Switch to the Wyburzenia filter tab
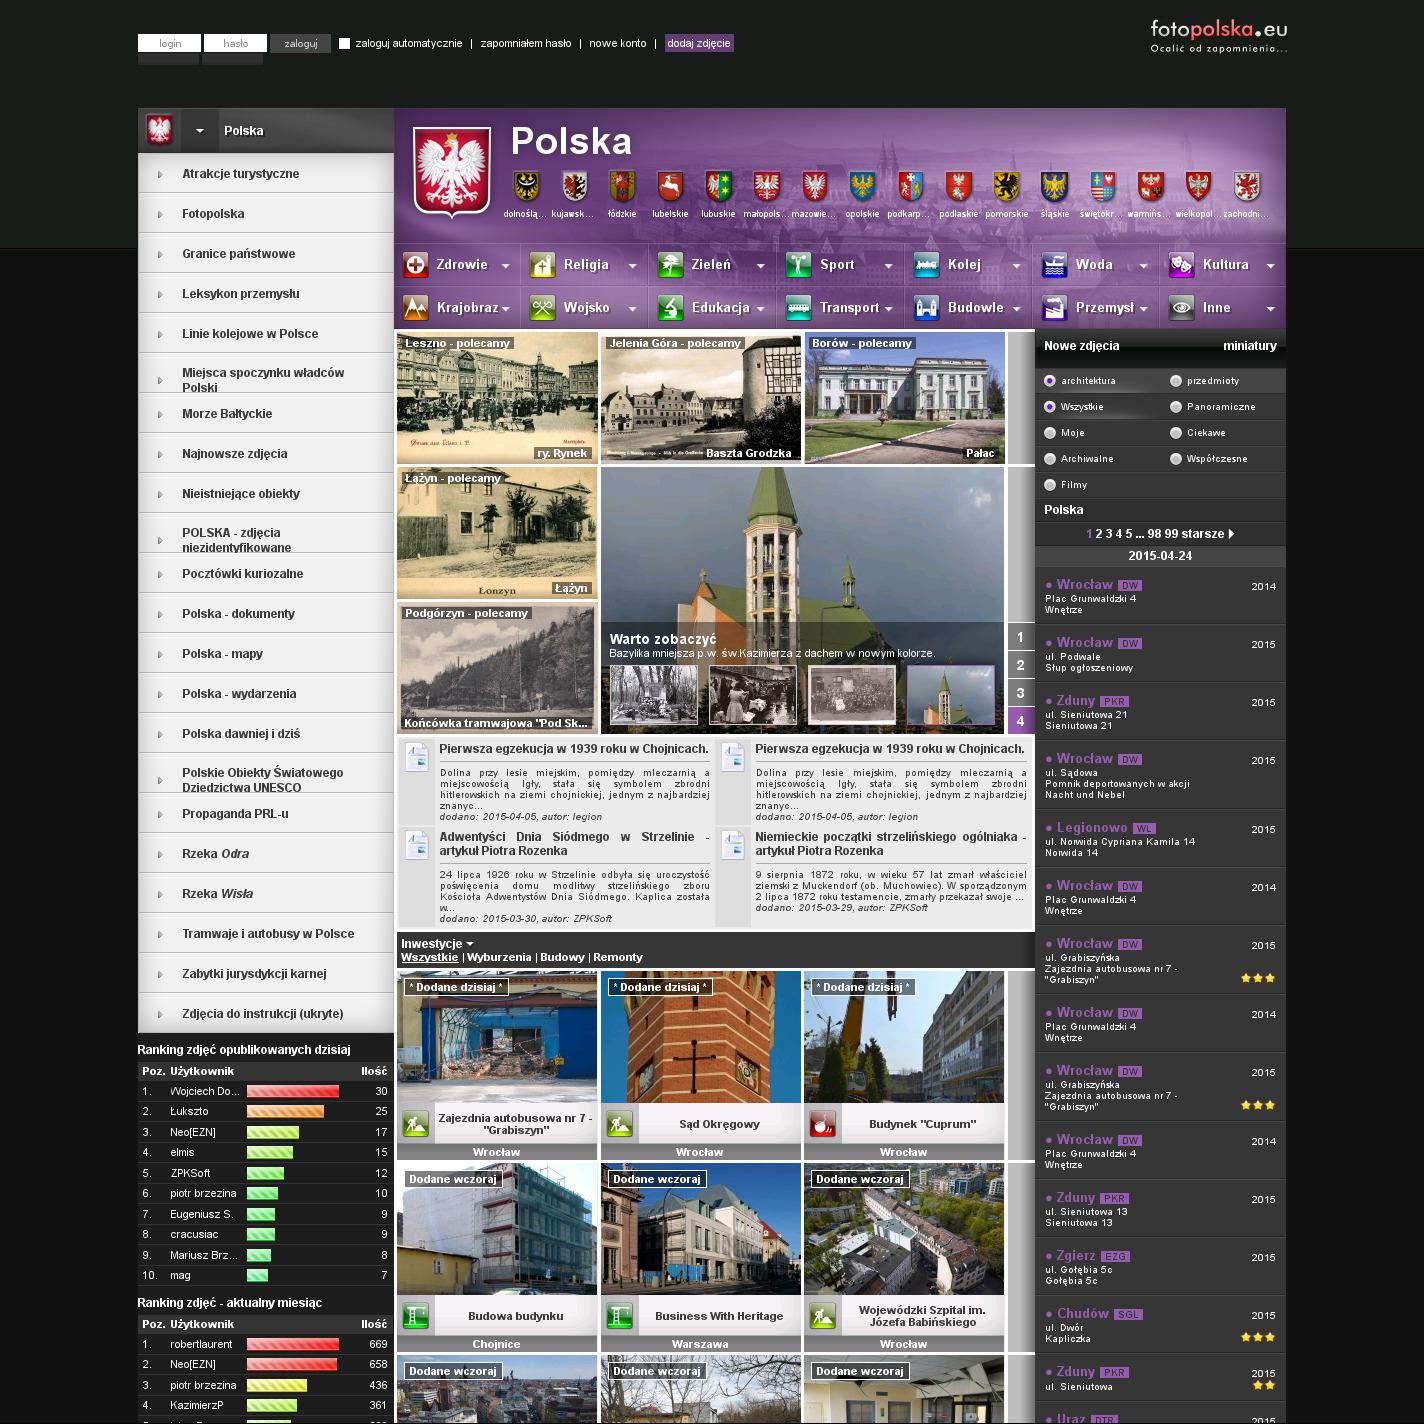This screenshot has height=1424, width=1424. point(499,958)
